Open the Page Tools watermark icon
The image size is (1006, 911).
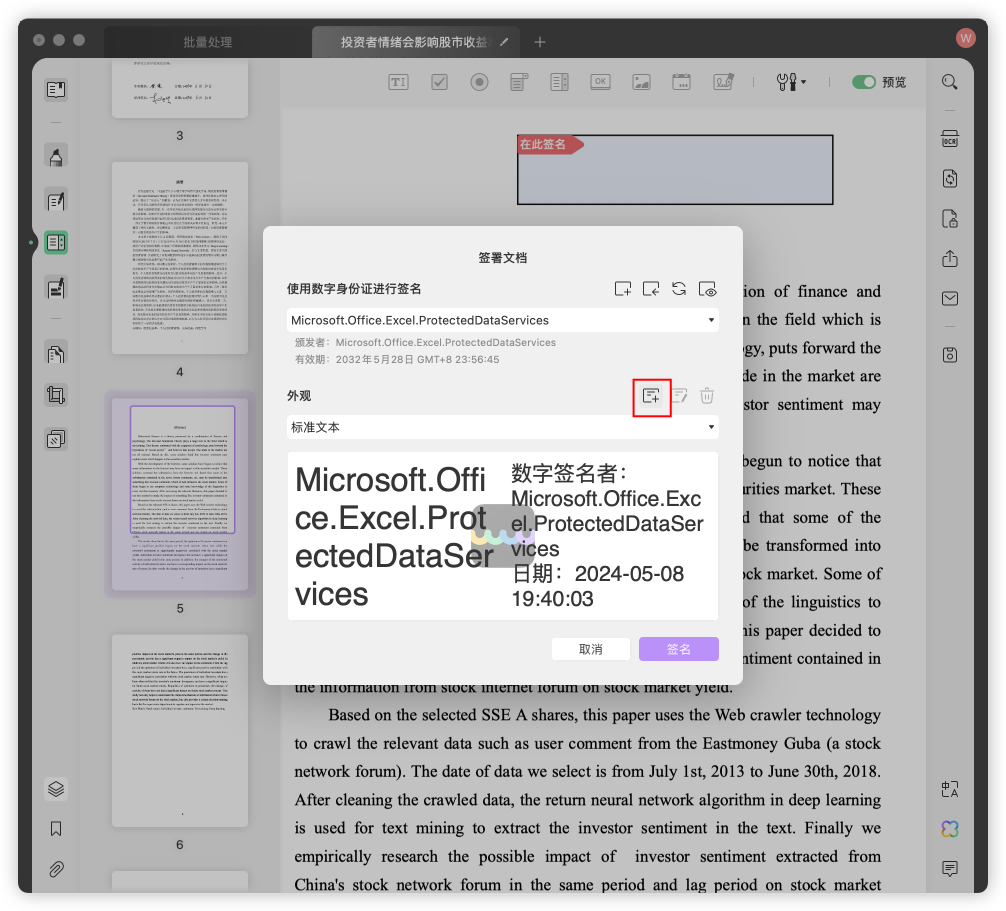point(56,439)
